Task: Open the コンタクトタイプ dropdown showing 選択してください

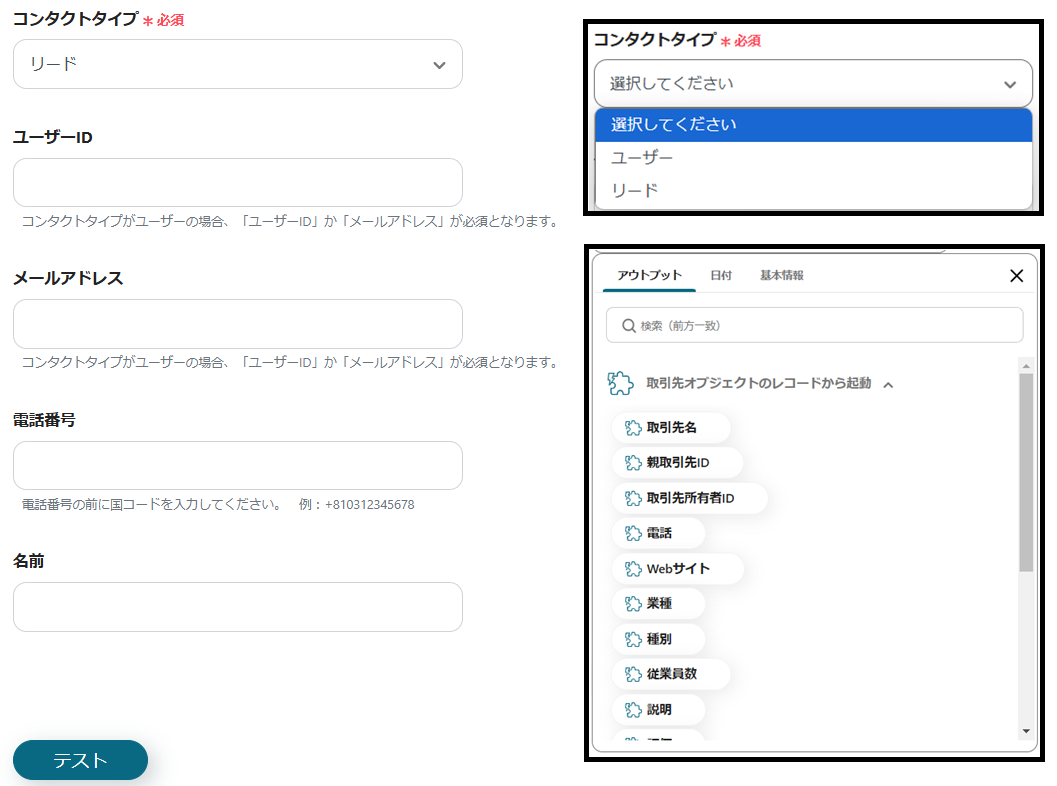Action: [812, 84]
